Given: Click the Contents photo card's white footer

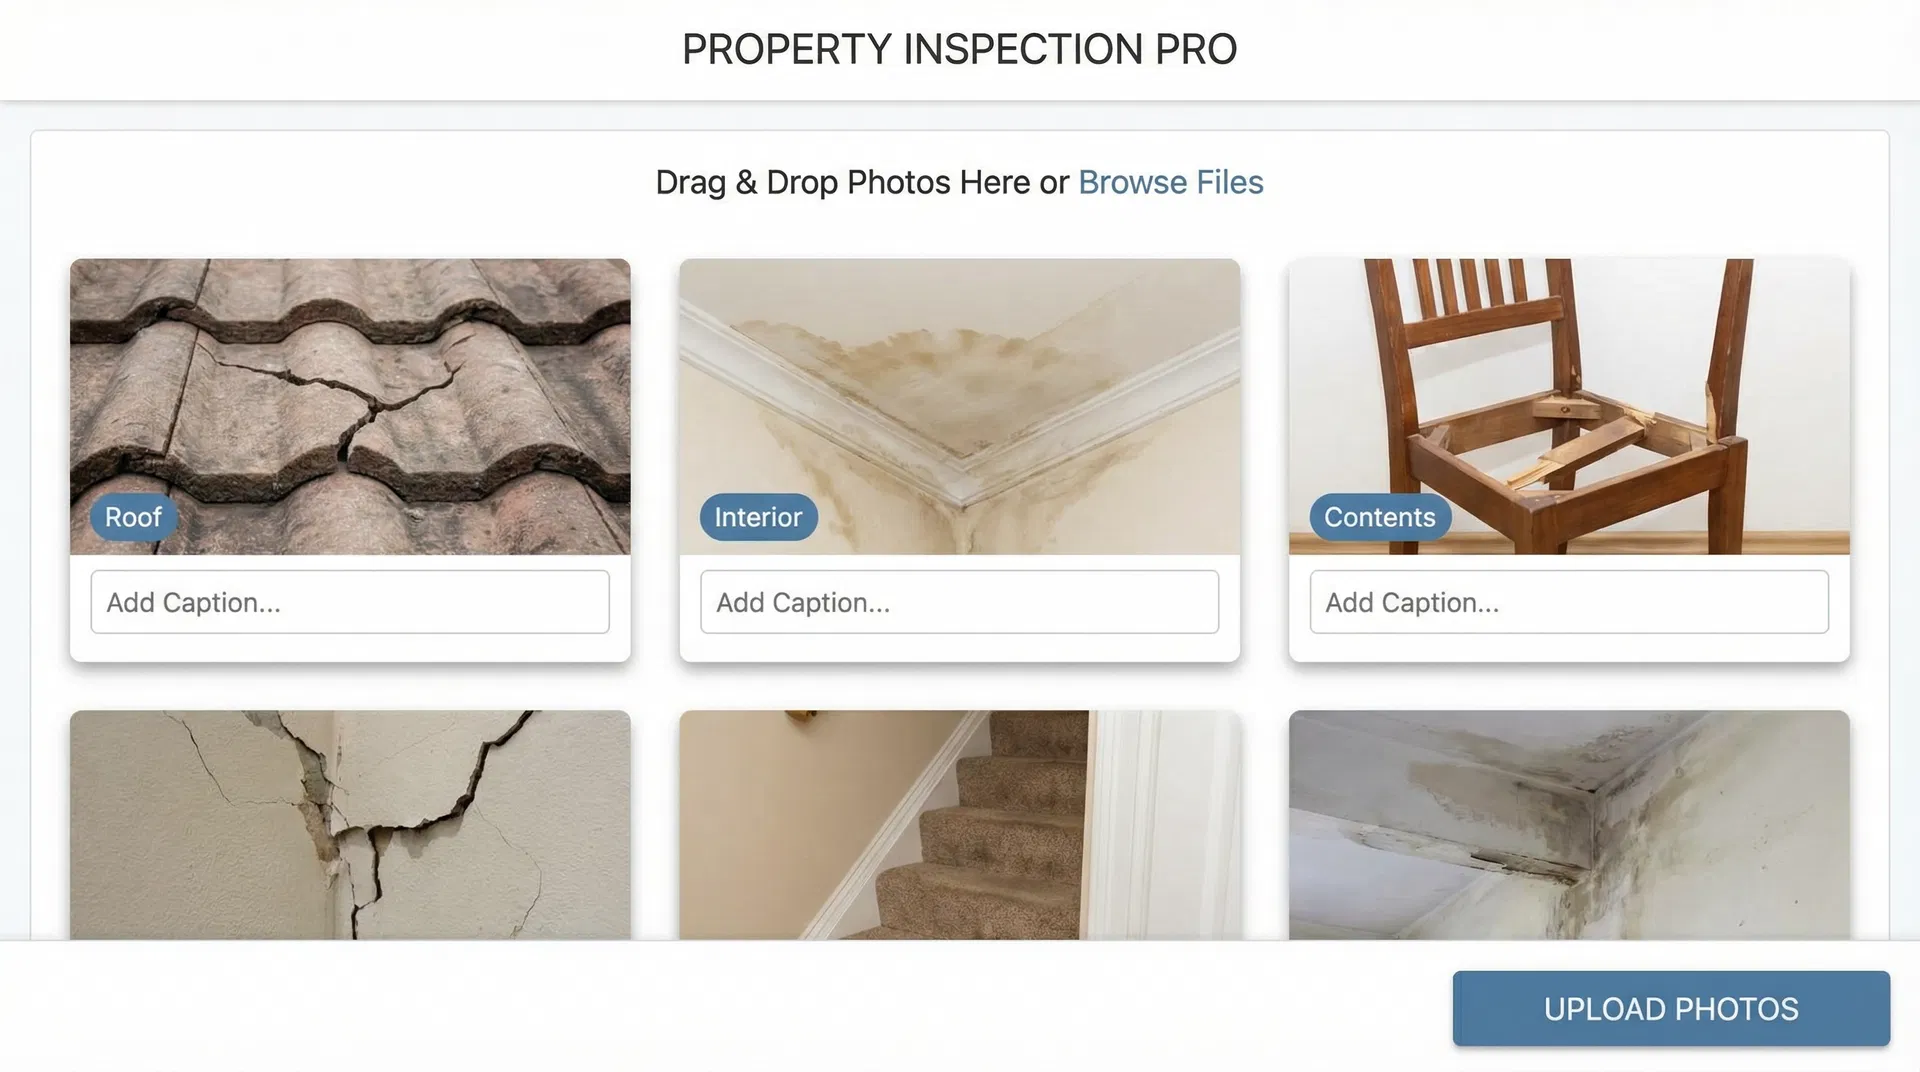Looking at the screenshot, I should (x=1569, y=648).
